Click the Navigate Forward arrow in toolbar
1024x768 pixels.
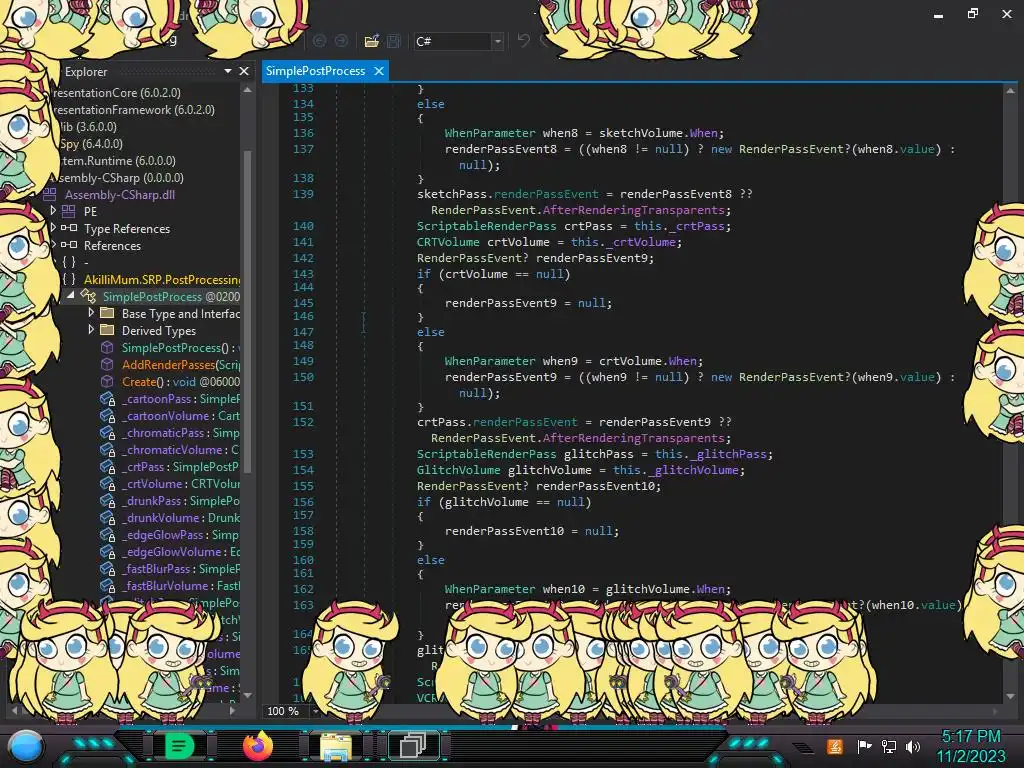pos(342,41)
